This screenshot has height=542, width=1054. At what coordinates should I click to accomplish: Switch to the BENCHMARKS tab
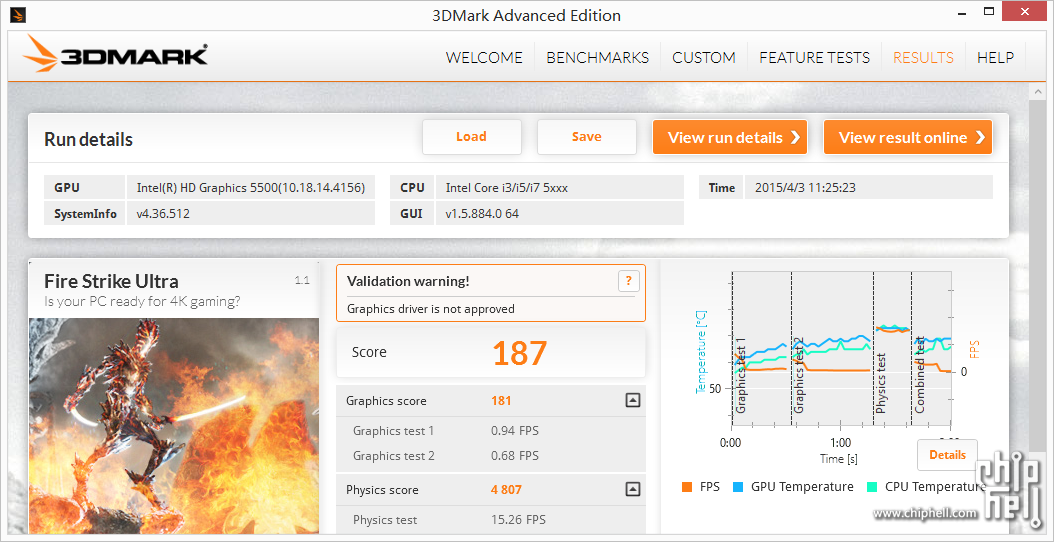(598, 58)
